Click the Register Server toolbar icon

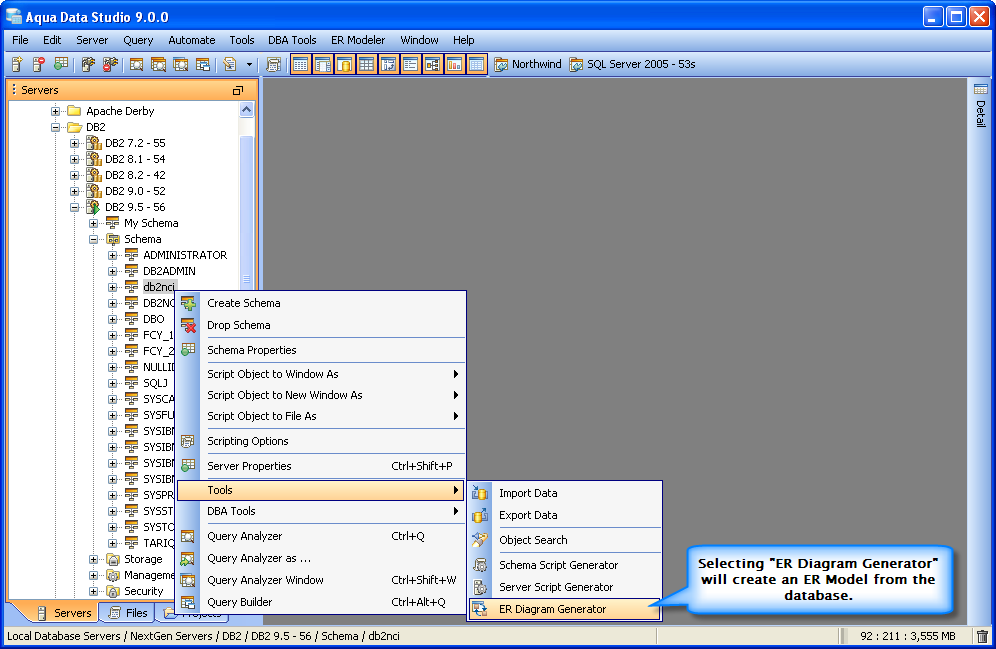[x=17, y=64]
